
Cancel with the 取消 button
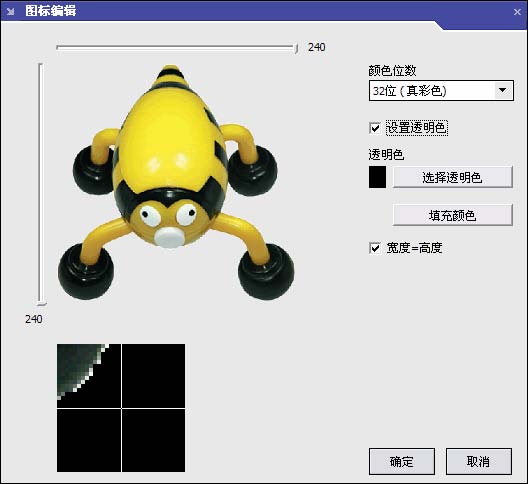[479, 461]
